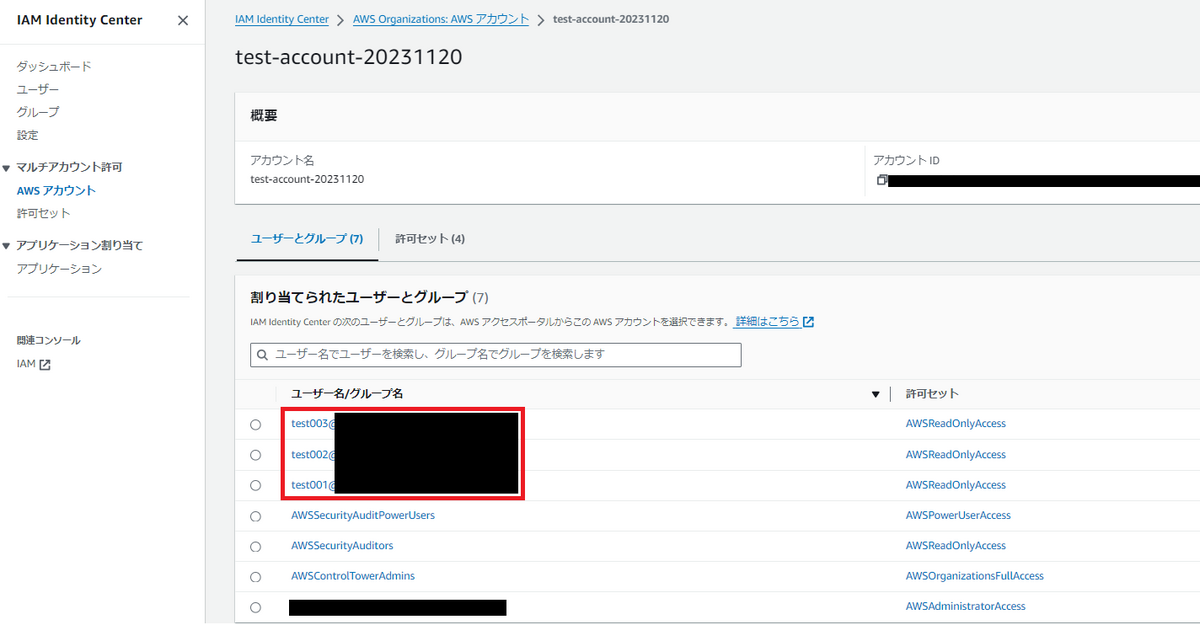Open the test002 user link

(x=313, y=455)
